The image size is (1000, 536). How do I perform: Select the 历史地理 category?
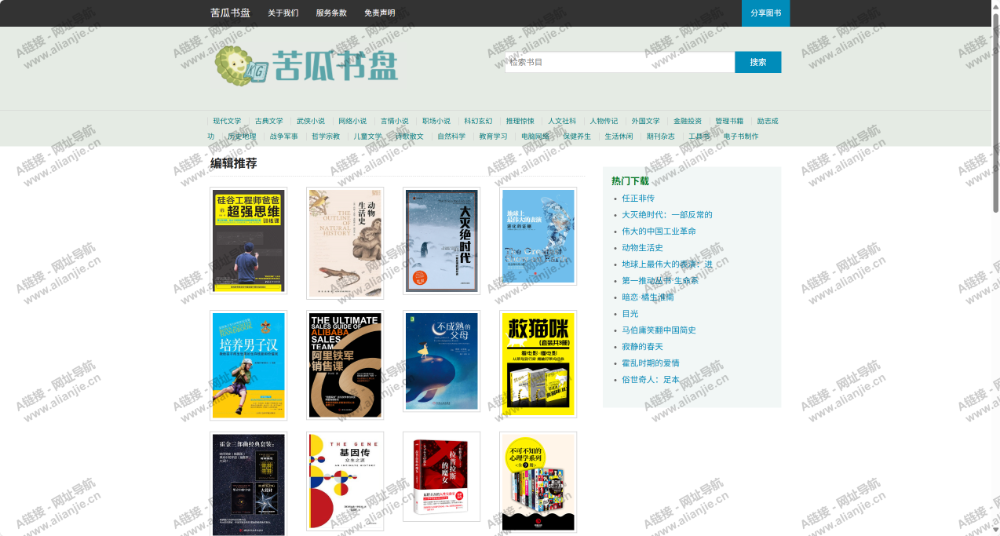point(242,136)
